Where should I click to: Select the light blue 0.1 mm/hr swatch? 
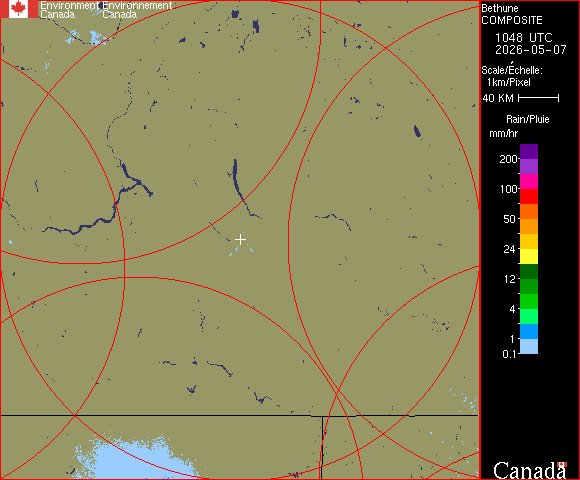click(x=529, y=347)
